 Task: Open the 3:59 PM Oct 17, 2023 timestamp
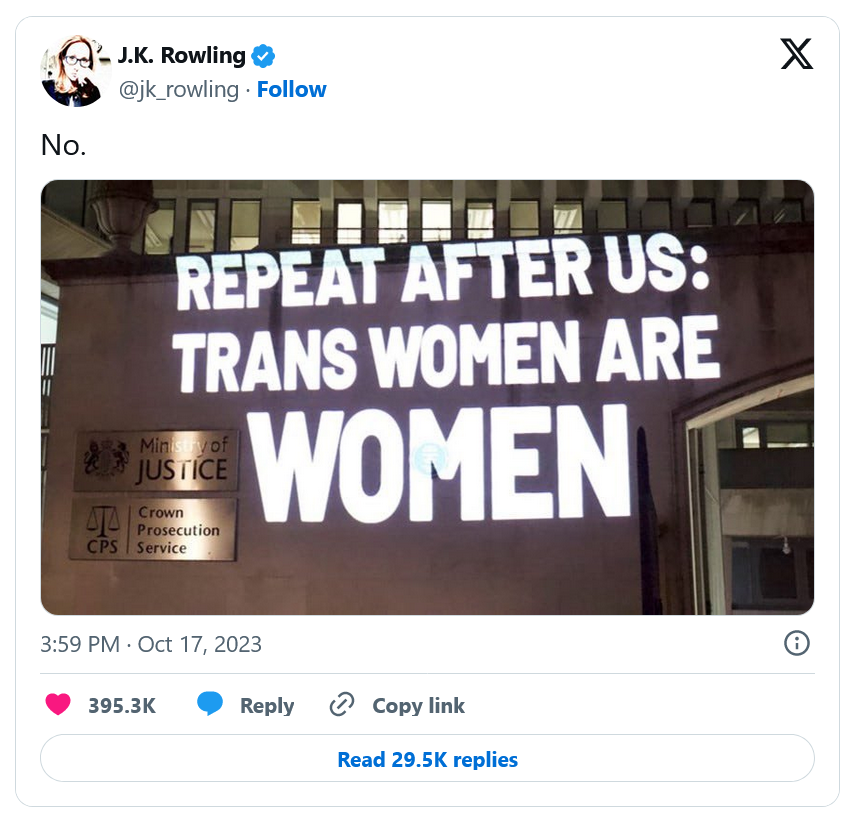151,644
